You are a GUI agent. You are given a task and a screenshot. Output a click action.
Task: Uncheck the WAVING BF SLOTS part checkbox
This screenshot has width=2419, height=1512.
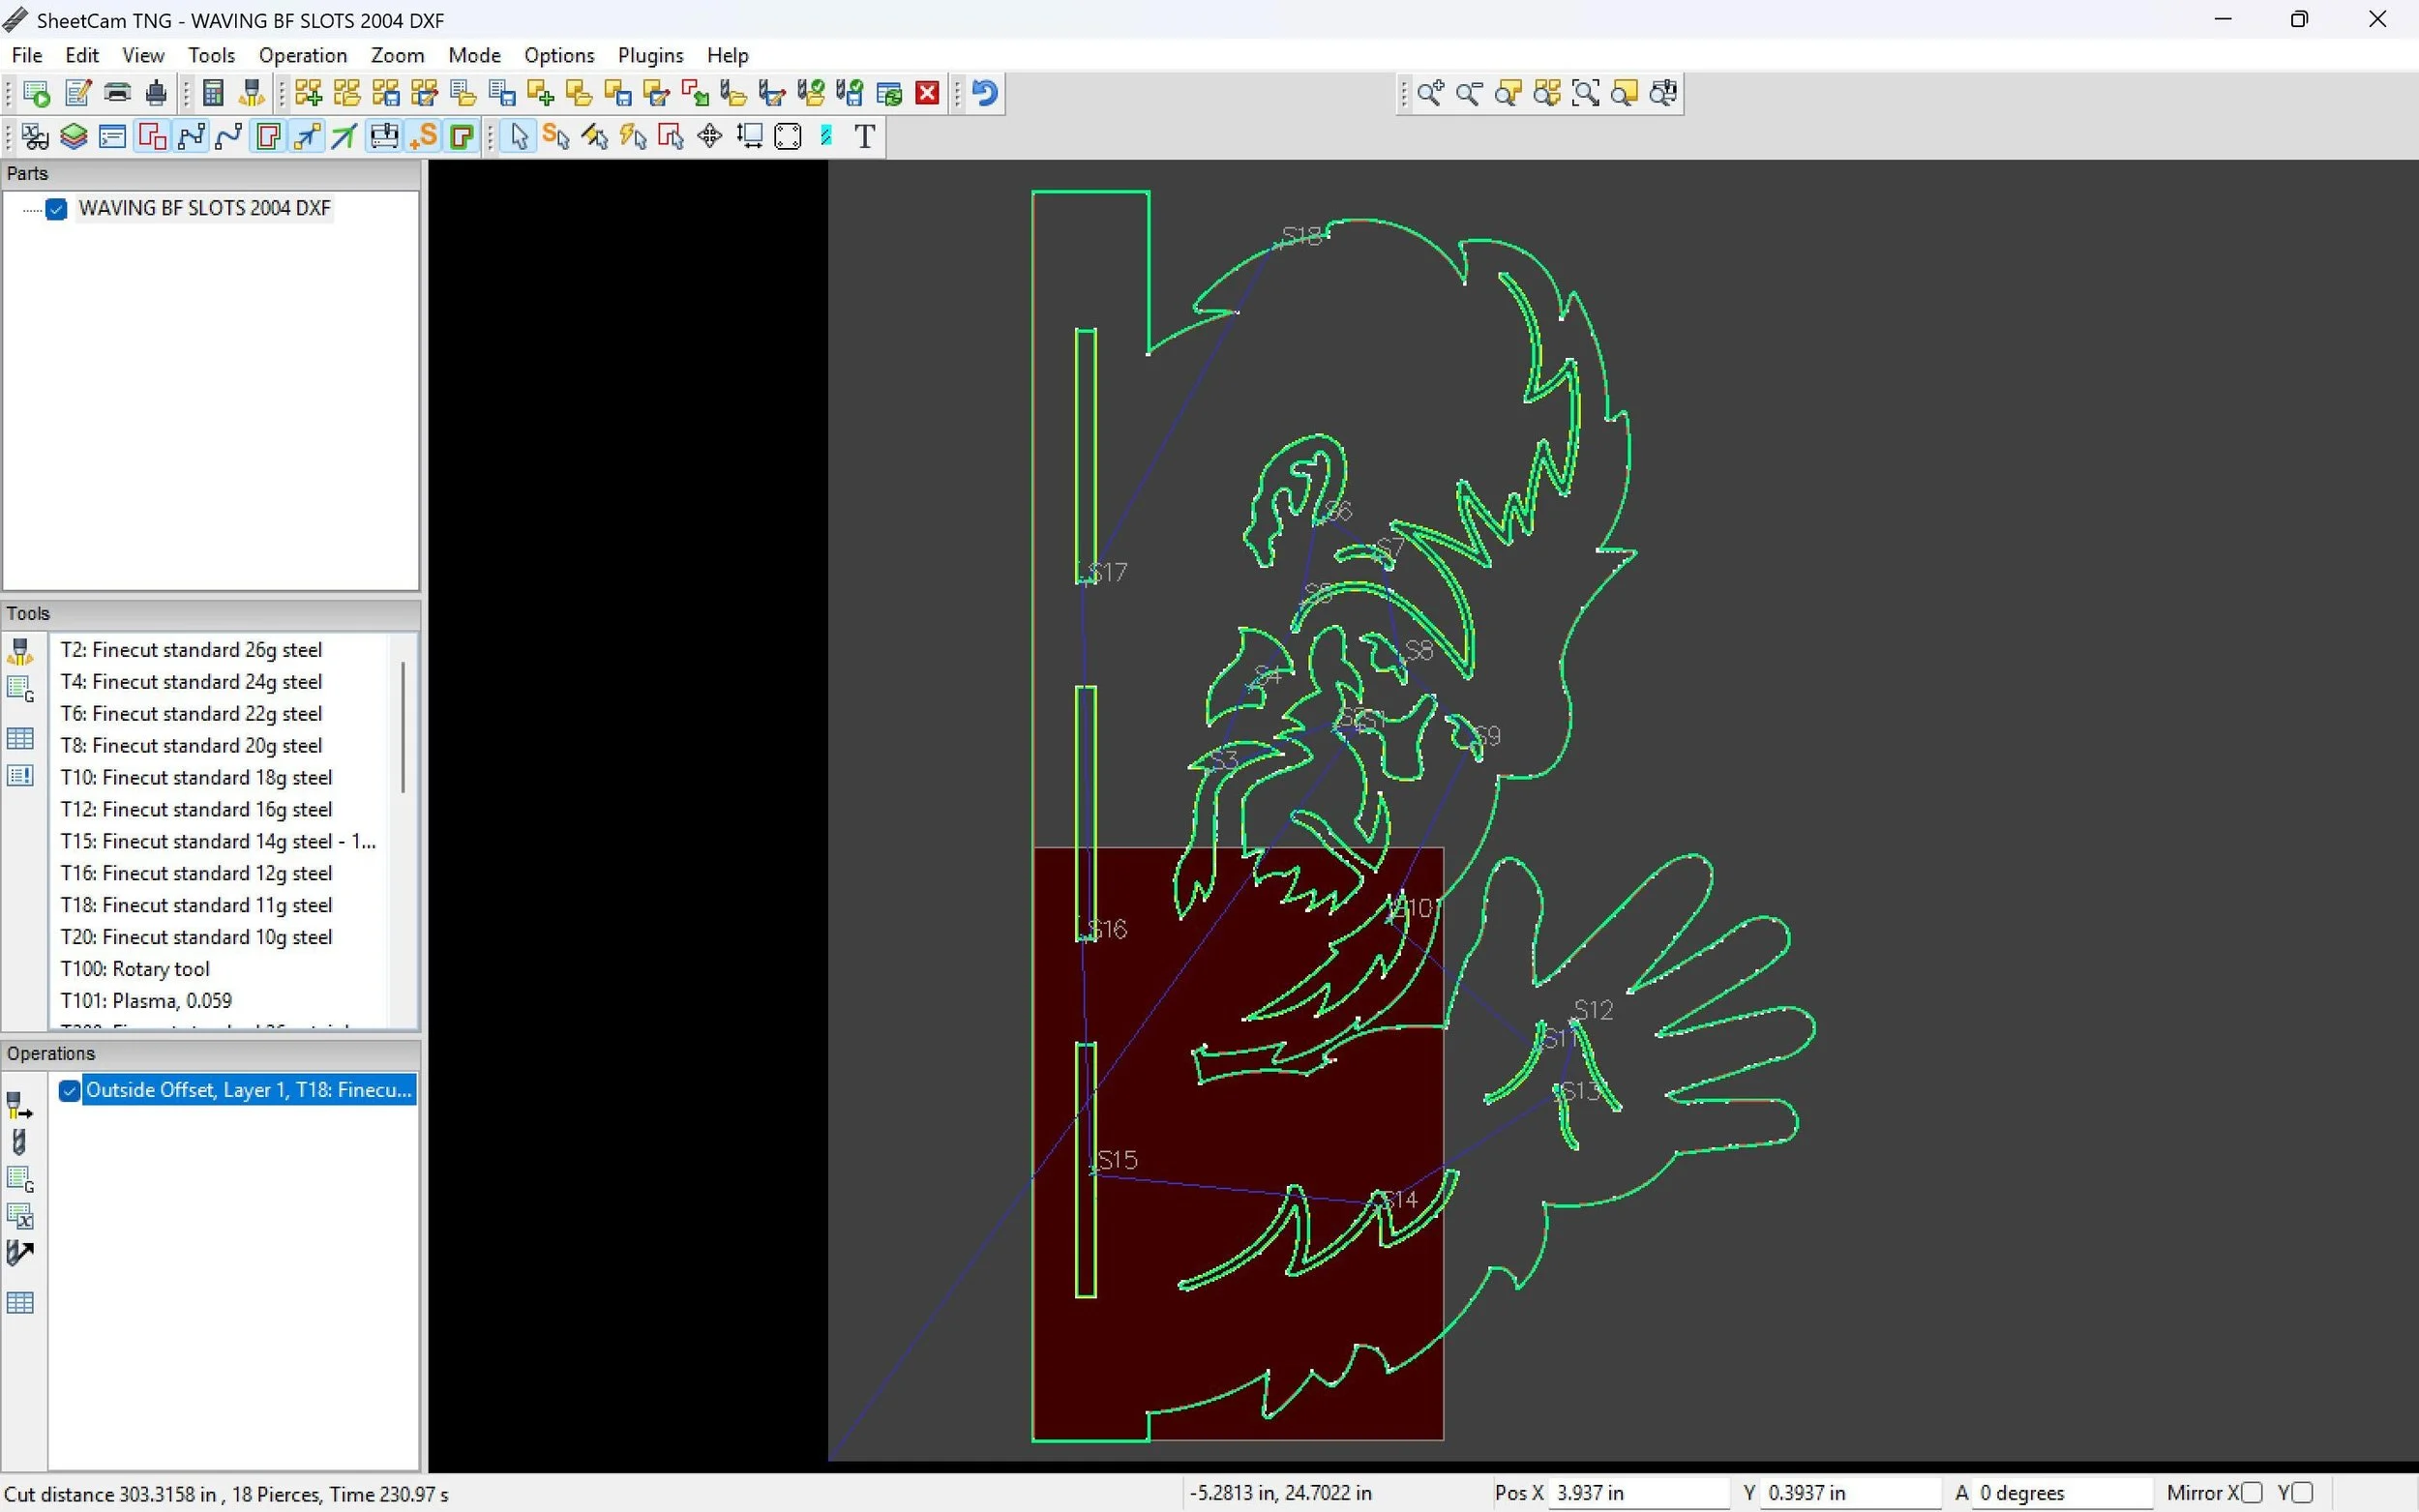tap(57, 209)
